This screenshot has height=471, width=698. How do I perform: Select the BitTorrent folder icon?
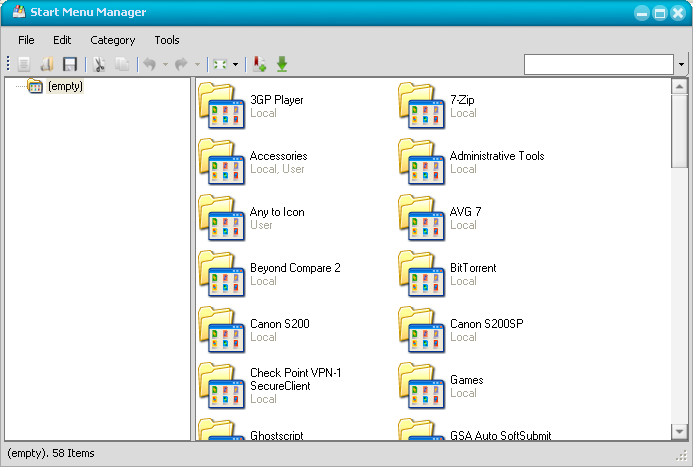click(421, 274)
